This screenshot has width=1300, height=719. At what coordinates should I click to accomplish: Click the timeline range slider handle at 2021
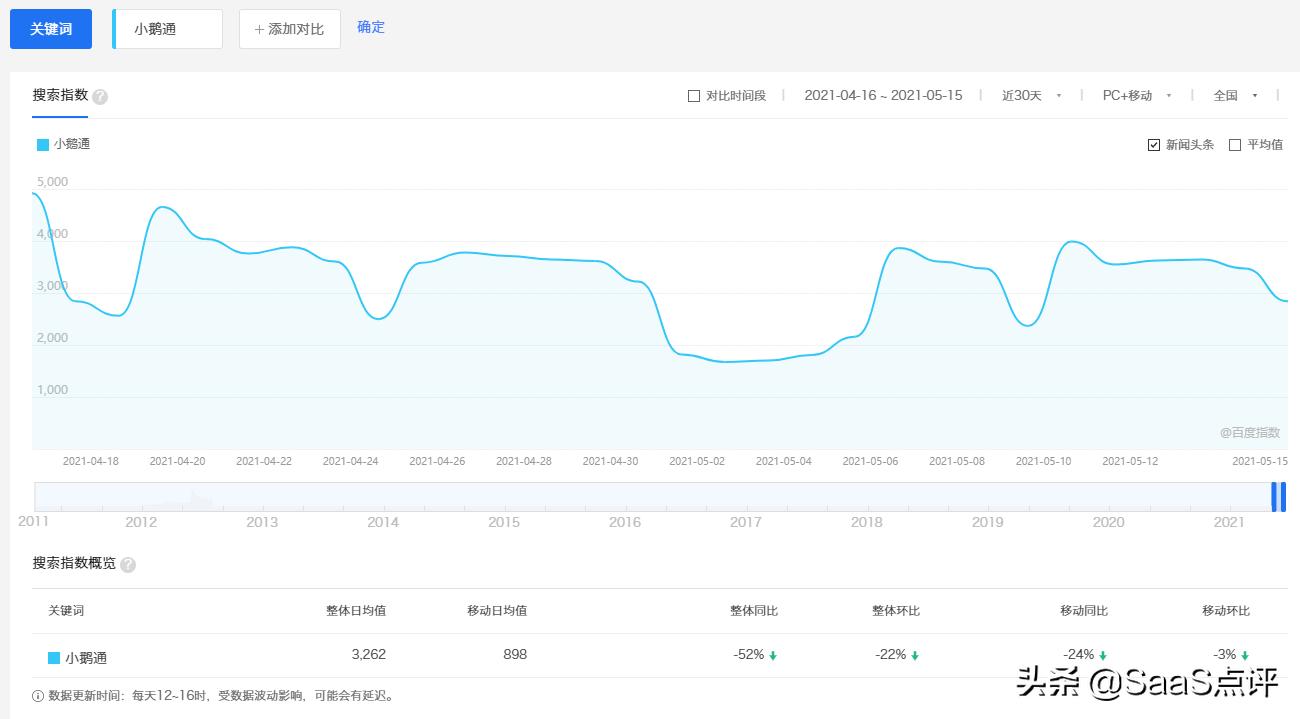[x=1278, y=496]
